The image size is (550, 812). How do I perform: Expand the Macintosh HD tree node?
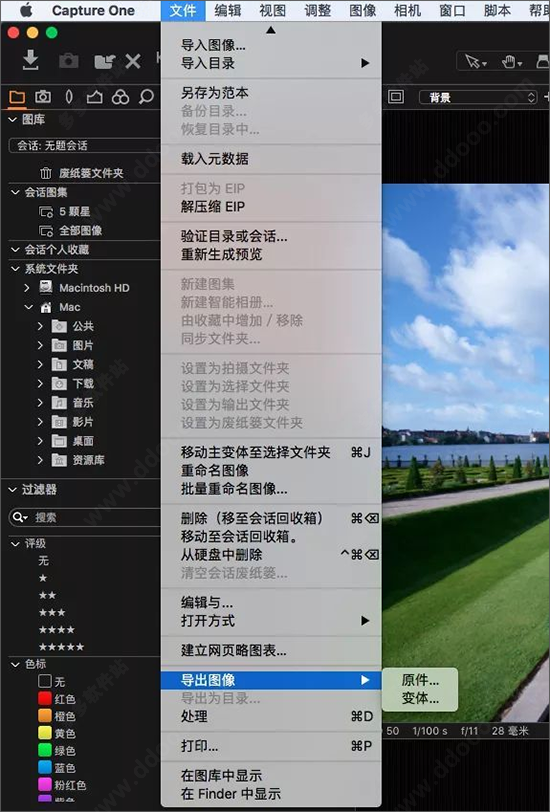pyautogui.click(x=27, y=287)
